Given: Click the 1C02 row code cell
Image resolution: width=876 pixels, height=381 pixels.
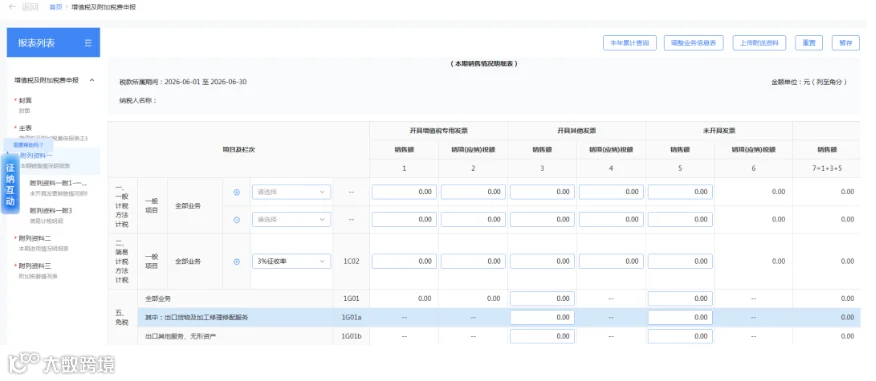Looking at the screenshot, I should click(351, 261).
